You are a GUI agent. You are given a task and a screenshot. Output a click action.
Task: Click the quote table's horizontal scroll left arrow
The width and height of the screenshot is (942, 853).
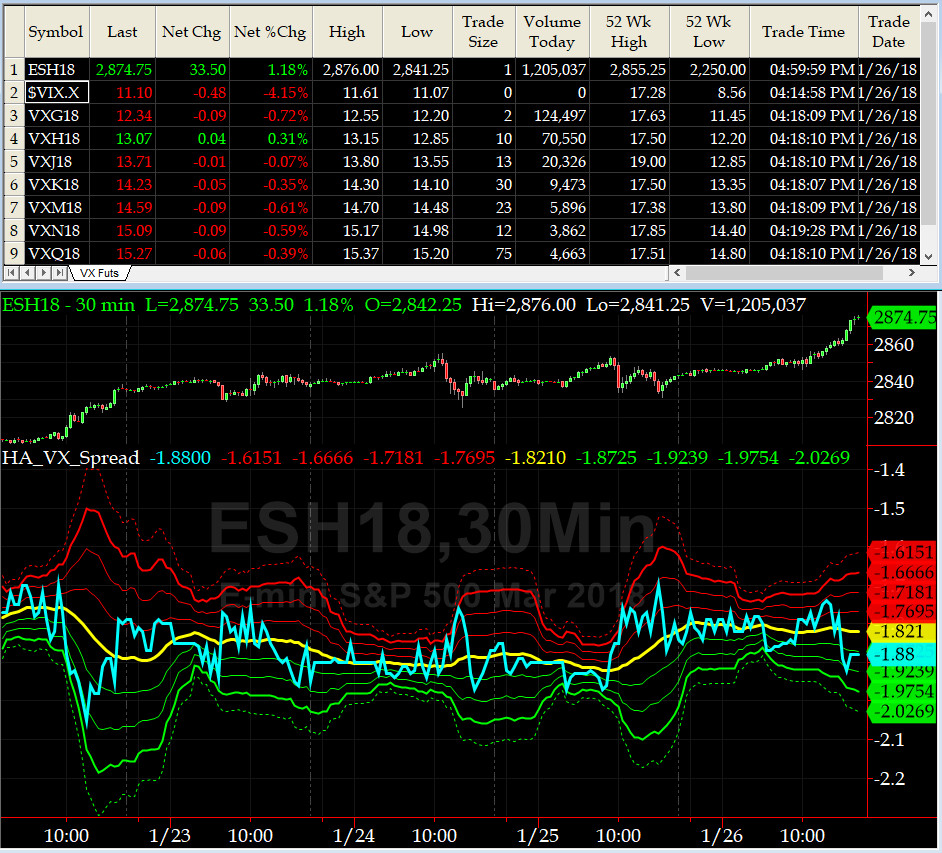(x=677, y=273)
